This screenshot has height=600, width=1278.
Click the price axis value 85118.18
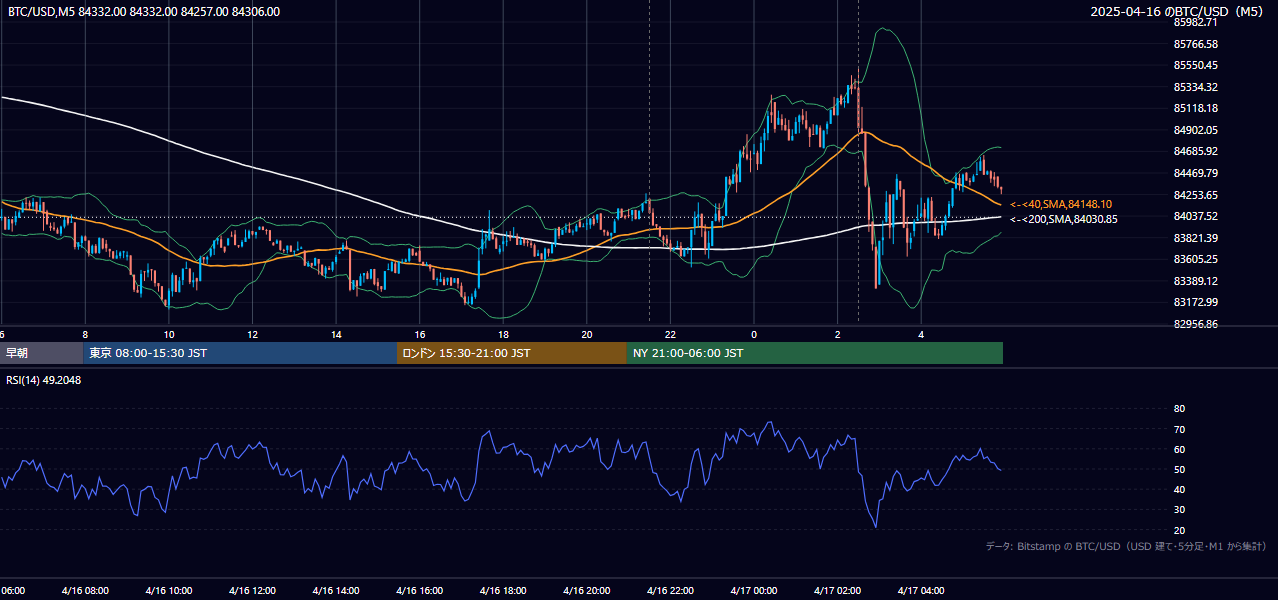pos(1196,108)
